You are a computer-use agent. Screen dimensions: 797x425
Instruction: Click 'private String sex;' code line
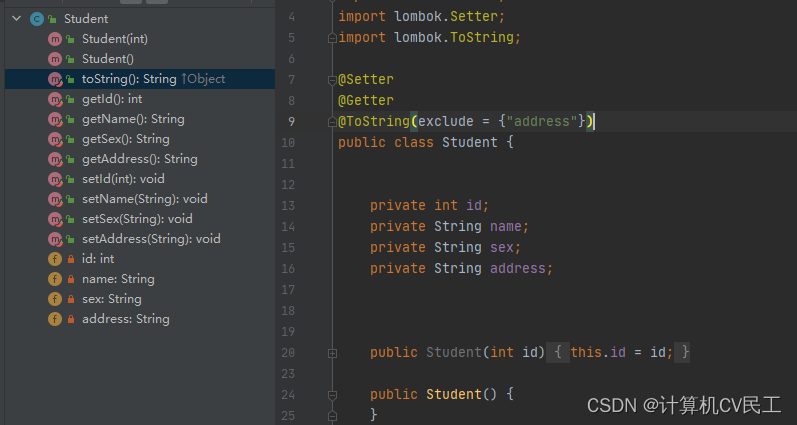(x=445, y=247)
